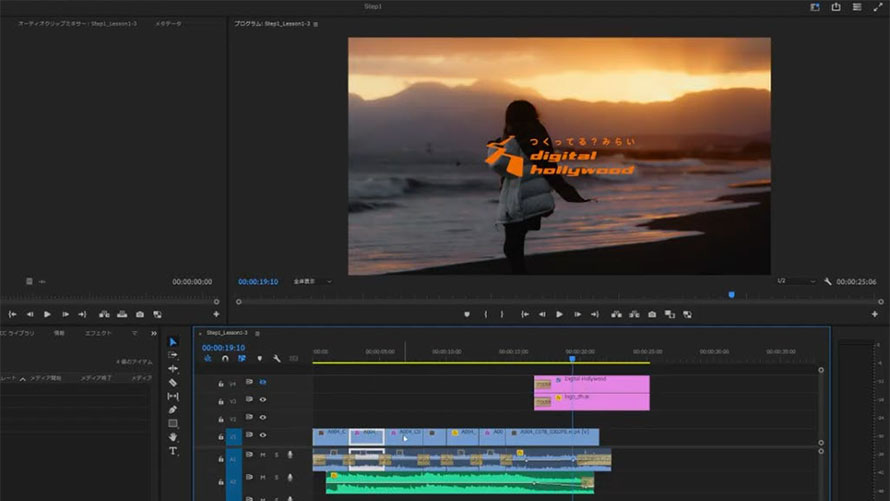Select the Hand tool
Viewport: 890px width, 501px height.
[173, 437]
